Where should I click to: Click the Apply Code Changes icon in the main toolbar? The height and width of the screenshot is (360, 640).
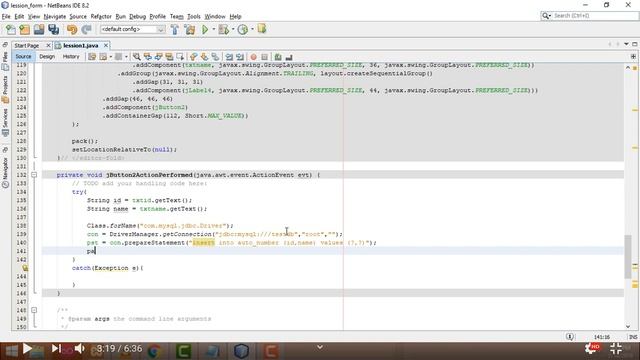[x=262, y=29]
